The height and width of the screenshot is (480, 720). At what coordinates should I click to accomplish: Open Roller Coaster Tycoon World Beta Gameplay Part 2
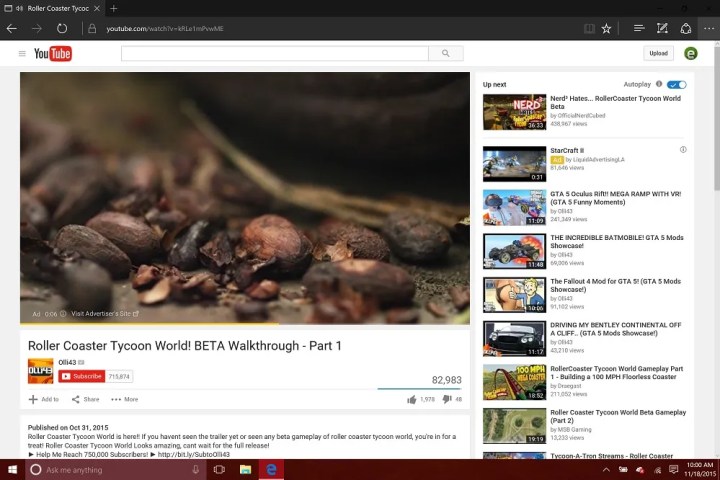pyautogui.click(x=618, y=416)
